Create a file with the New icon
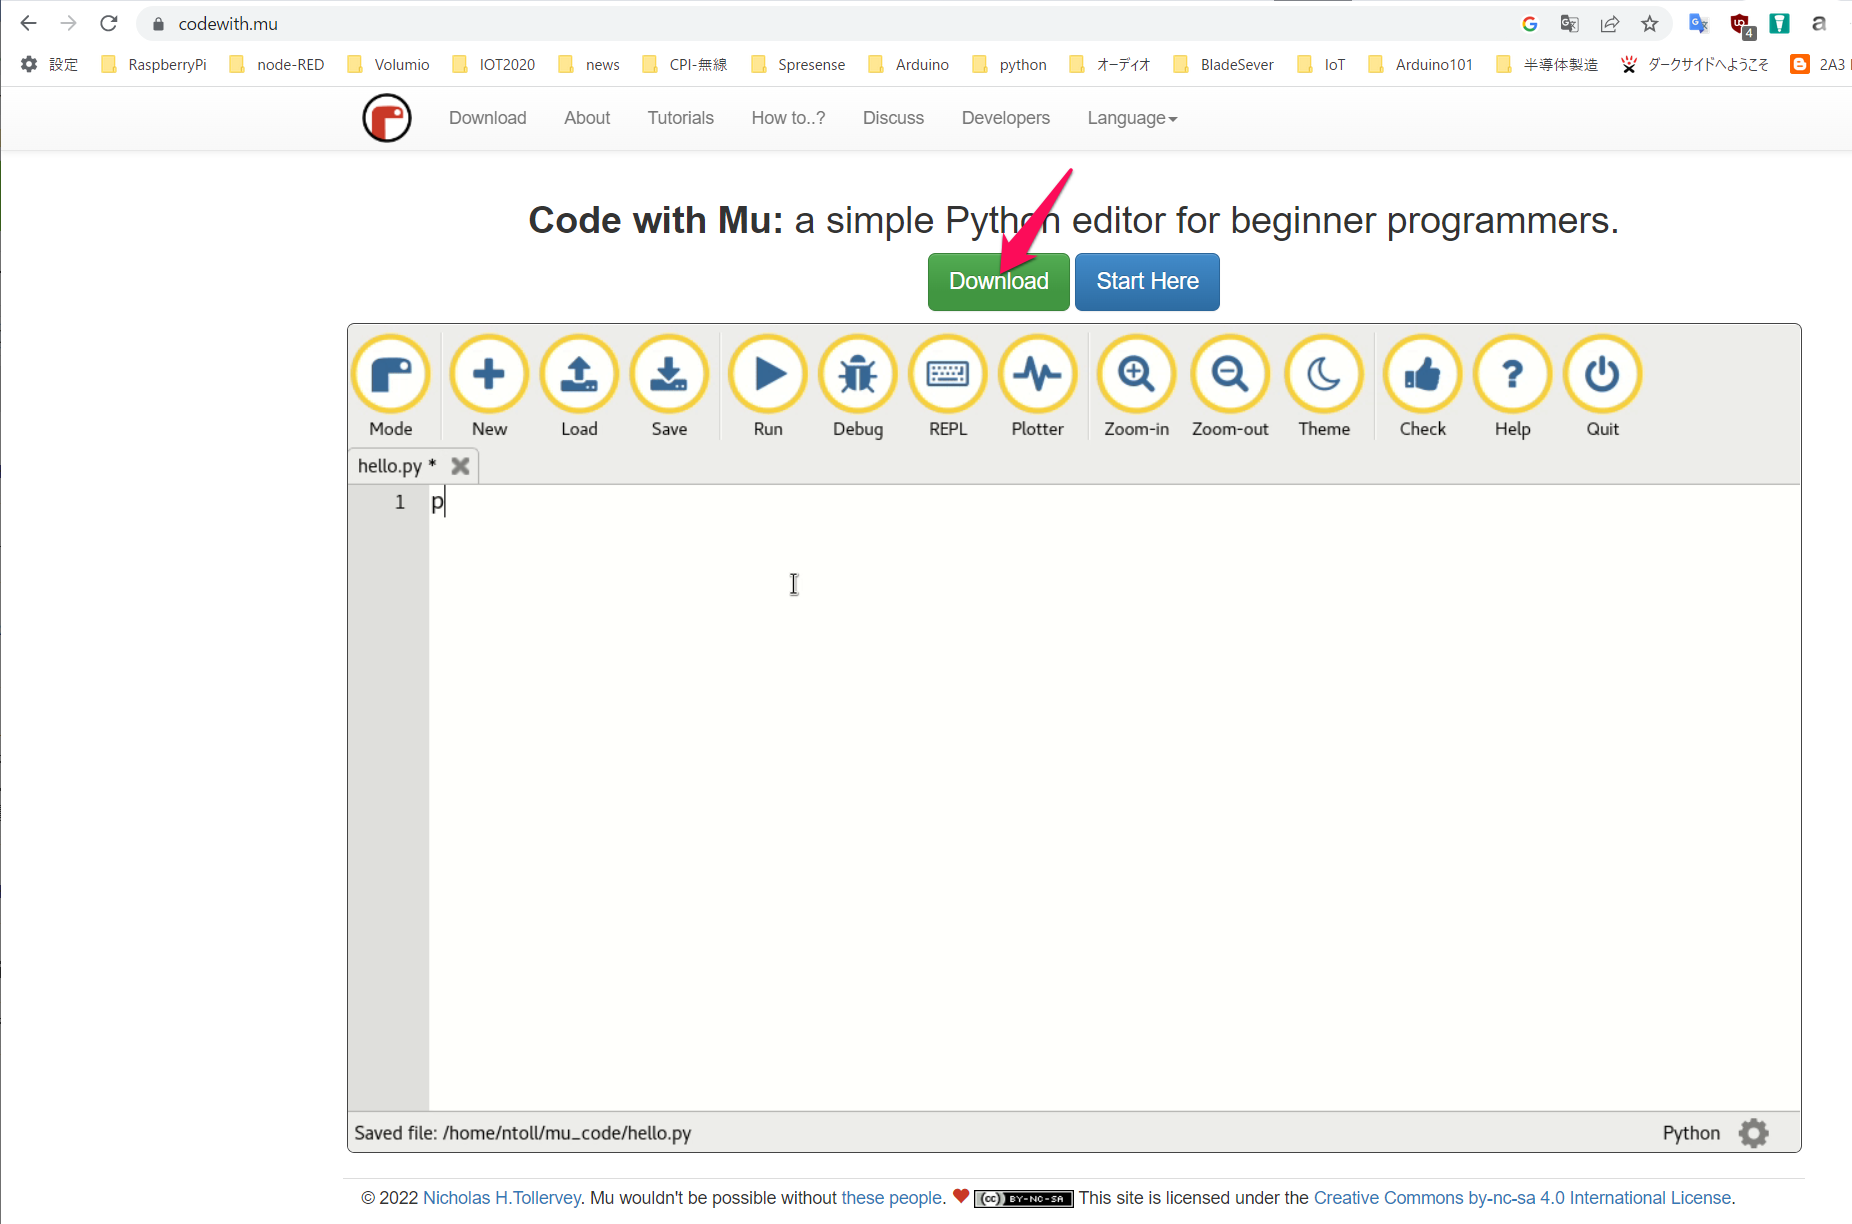Screen dimensions: 1852x1224 pos(489,375)
